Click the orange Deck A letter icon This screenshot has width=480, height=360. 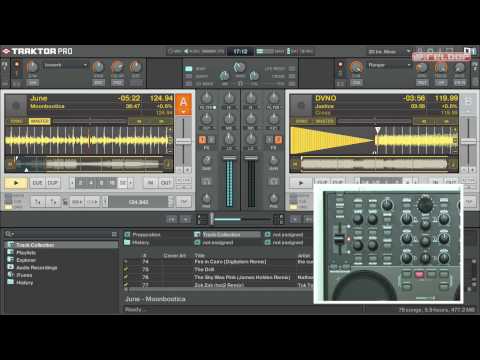pos(184,104)
